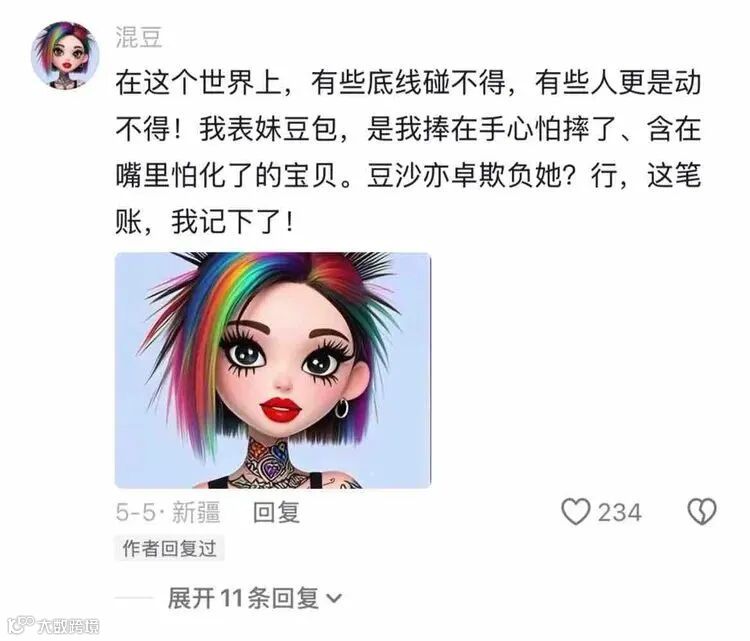Viewport: 750px width, 641px height.
Task: Click the line mentioning 表妹豆包
Action: (x=408, y=129)
